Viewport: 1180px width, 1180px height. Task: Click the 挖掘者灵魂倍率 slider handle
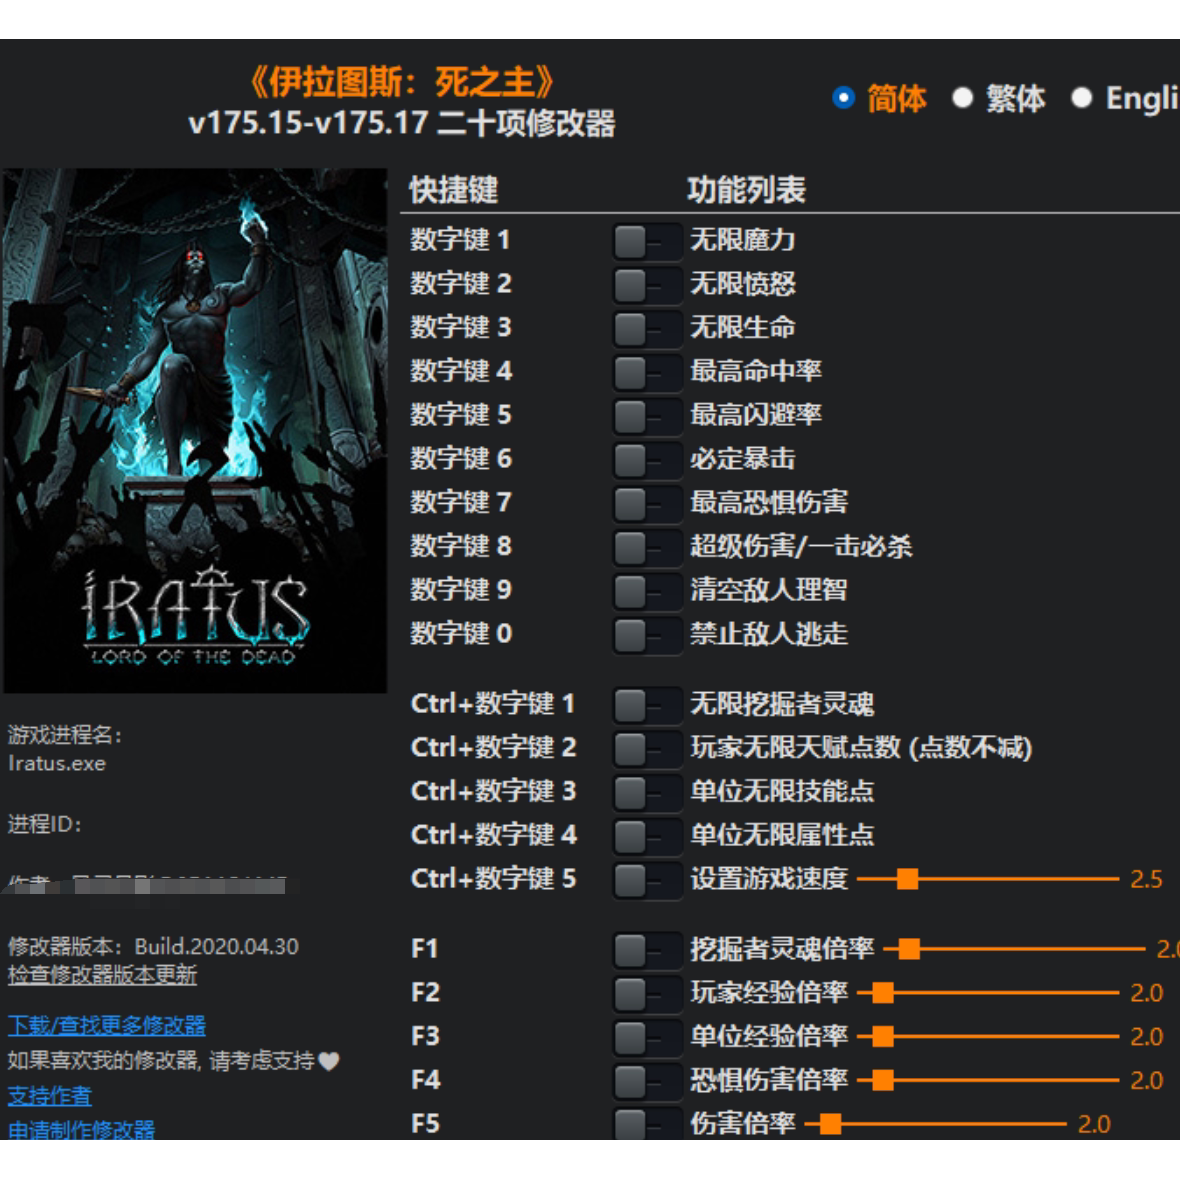[910, 949]
